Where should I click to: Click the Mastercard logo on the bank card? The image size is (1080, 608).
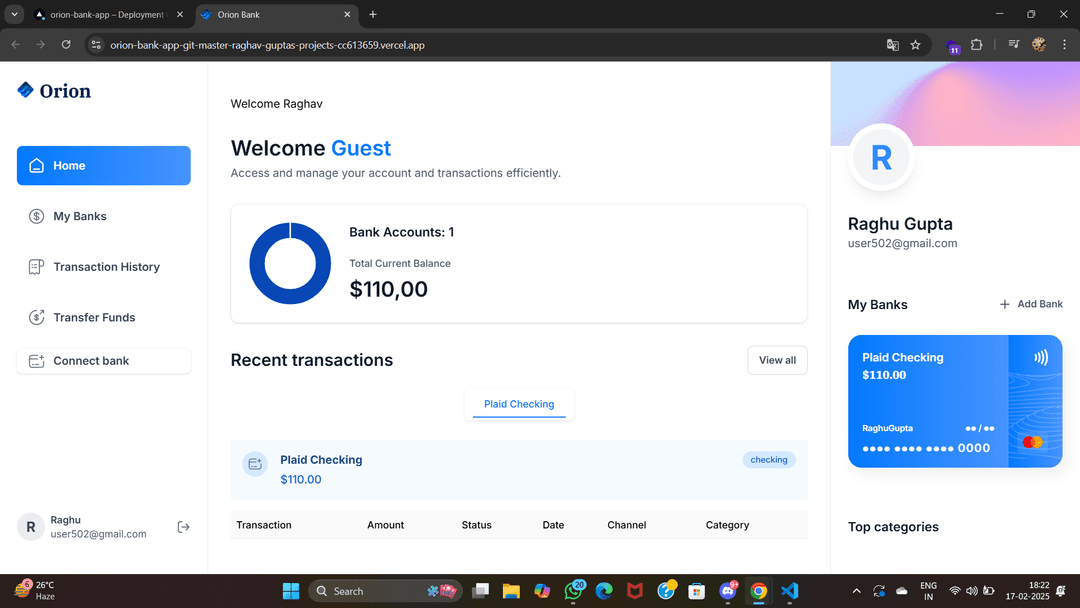pos(1032,440)
